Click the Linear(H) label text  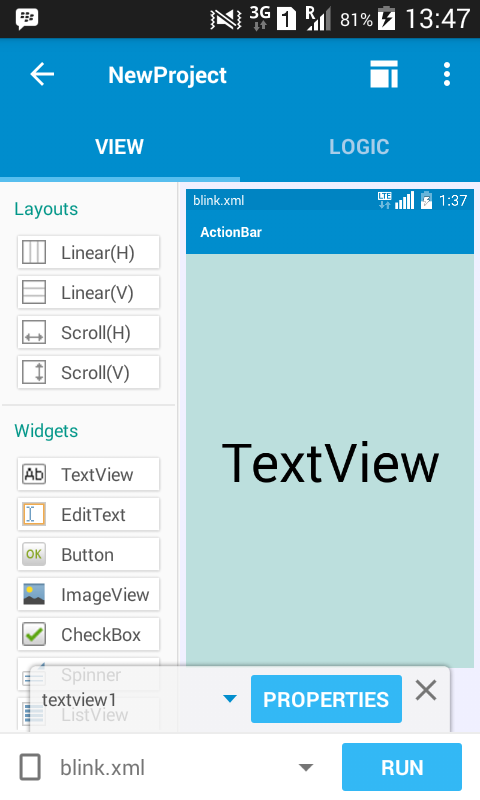pos(97,253)
